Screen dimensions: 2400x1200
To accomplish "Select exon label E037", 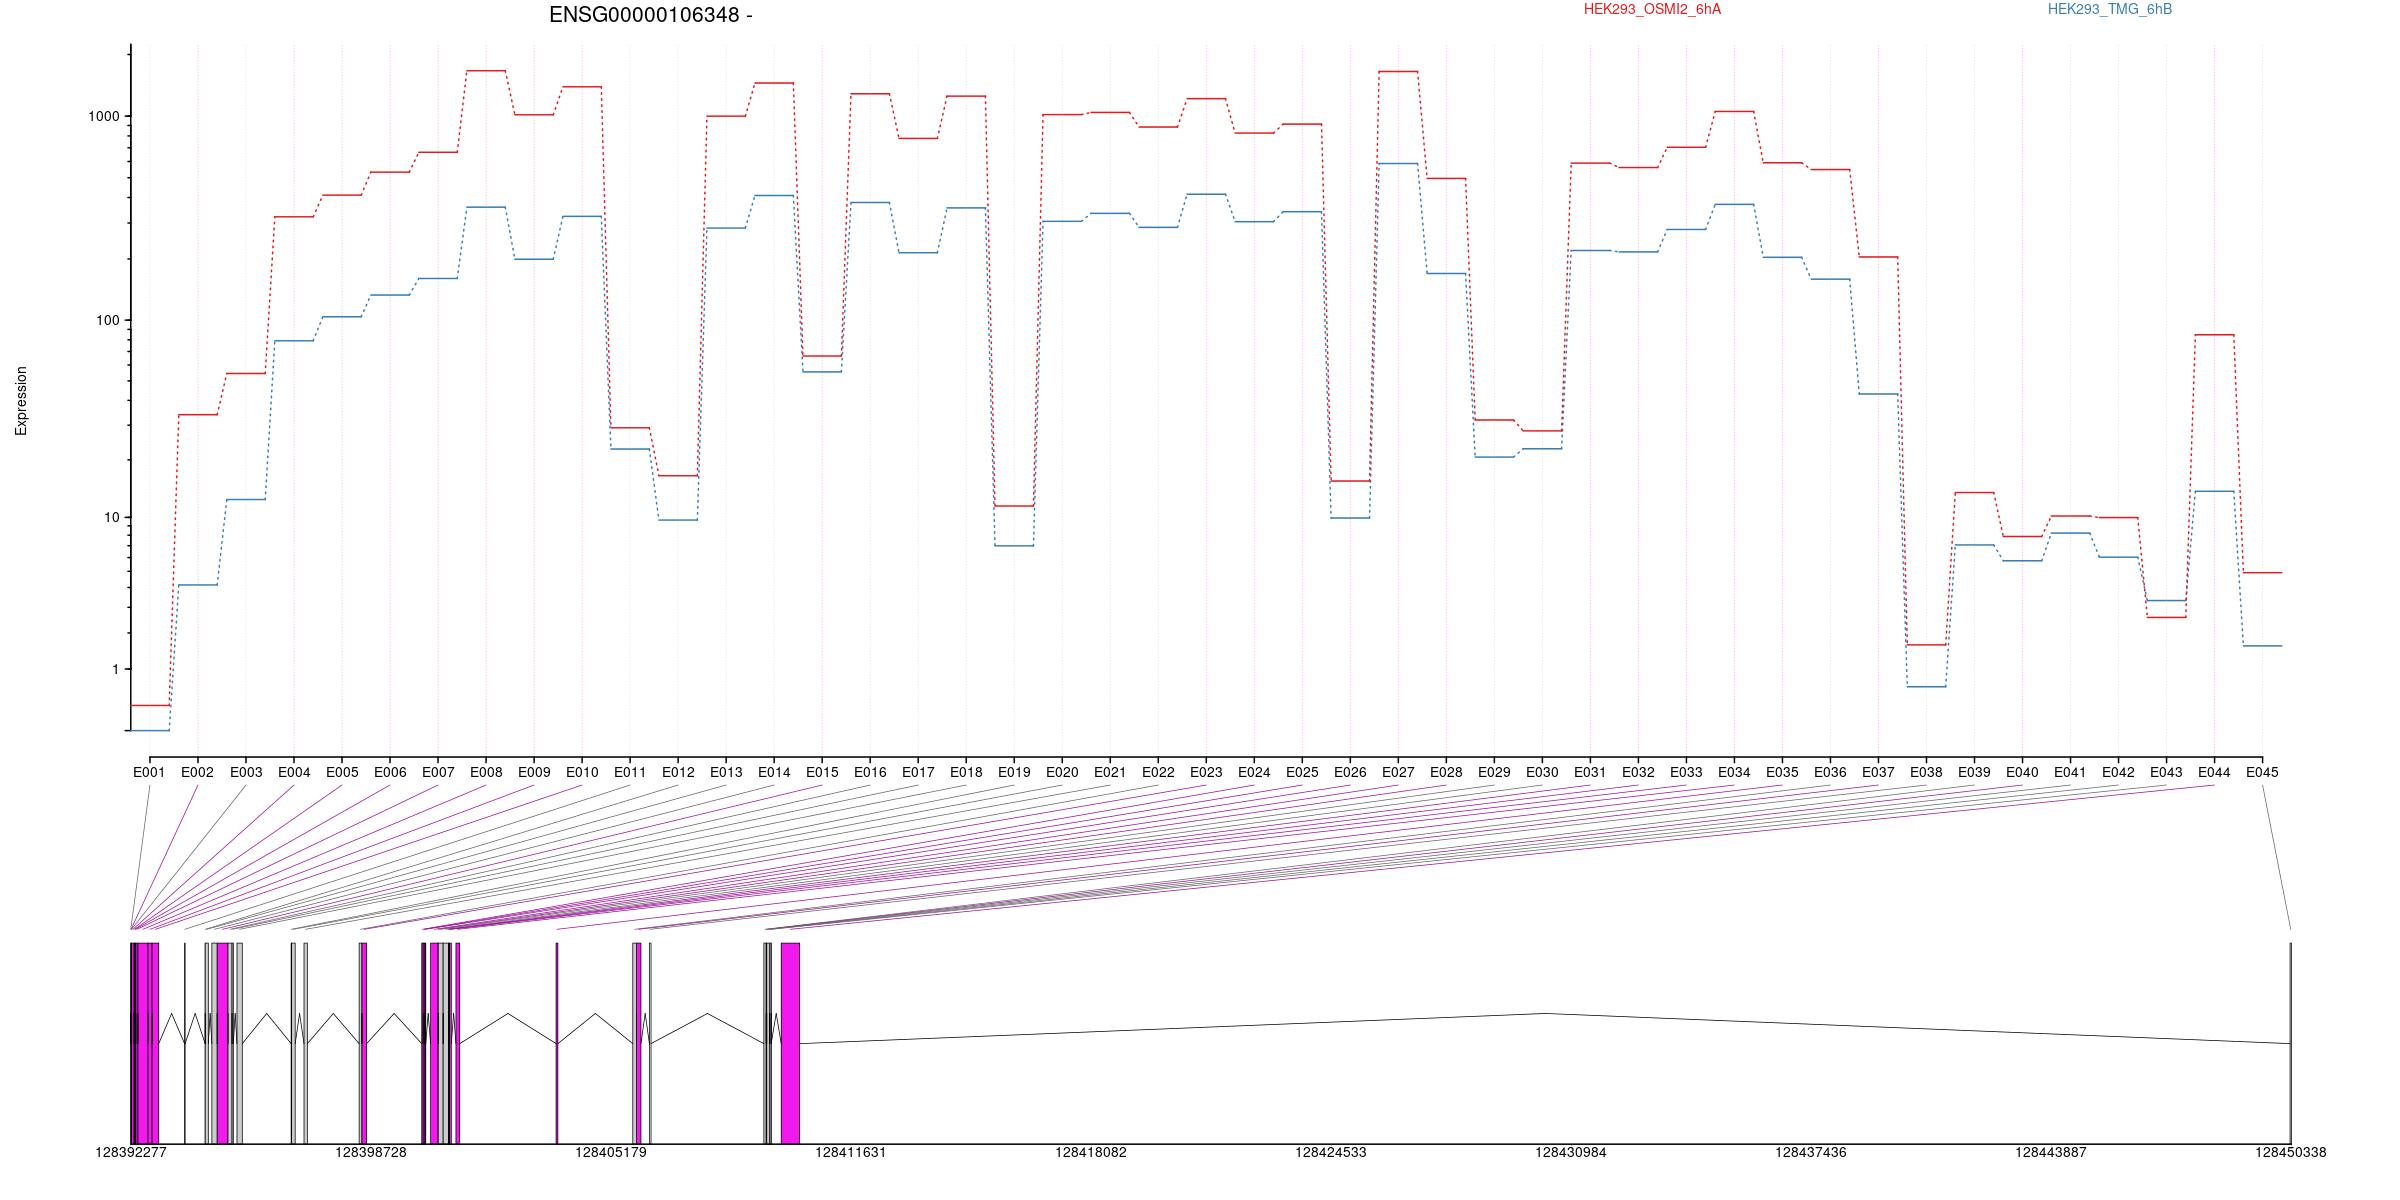I will click(1878, 772).
